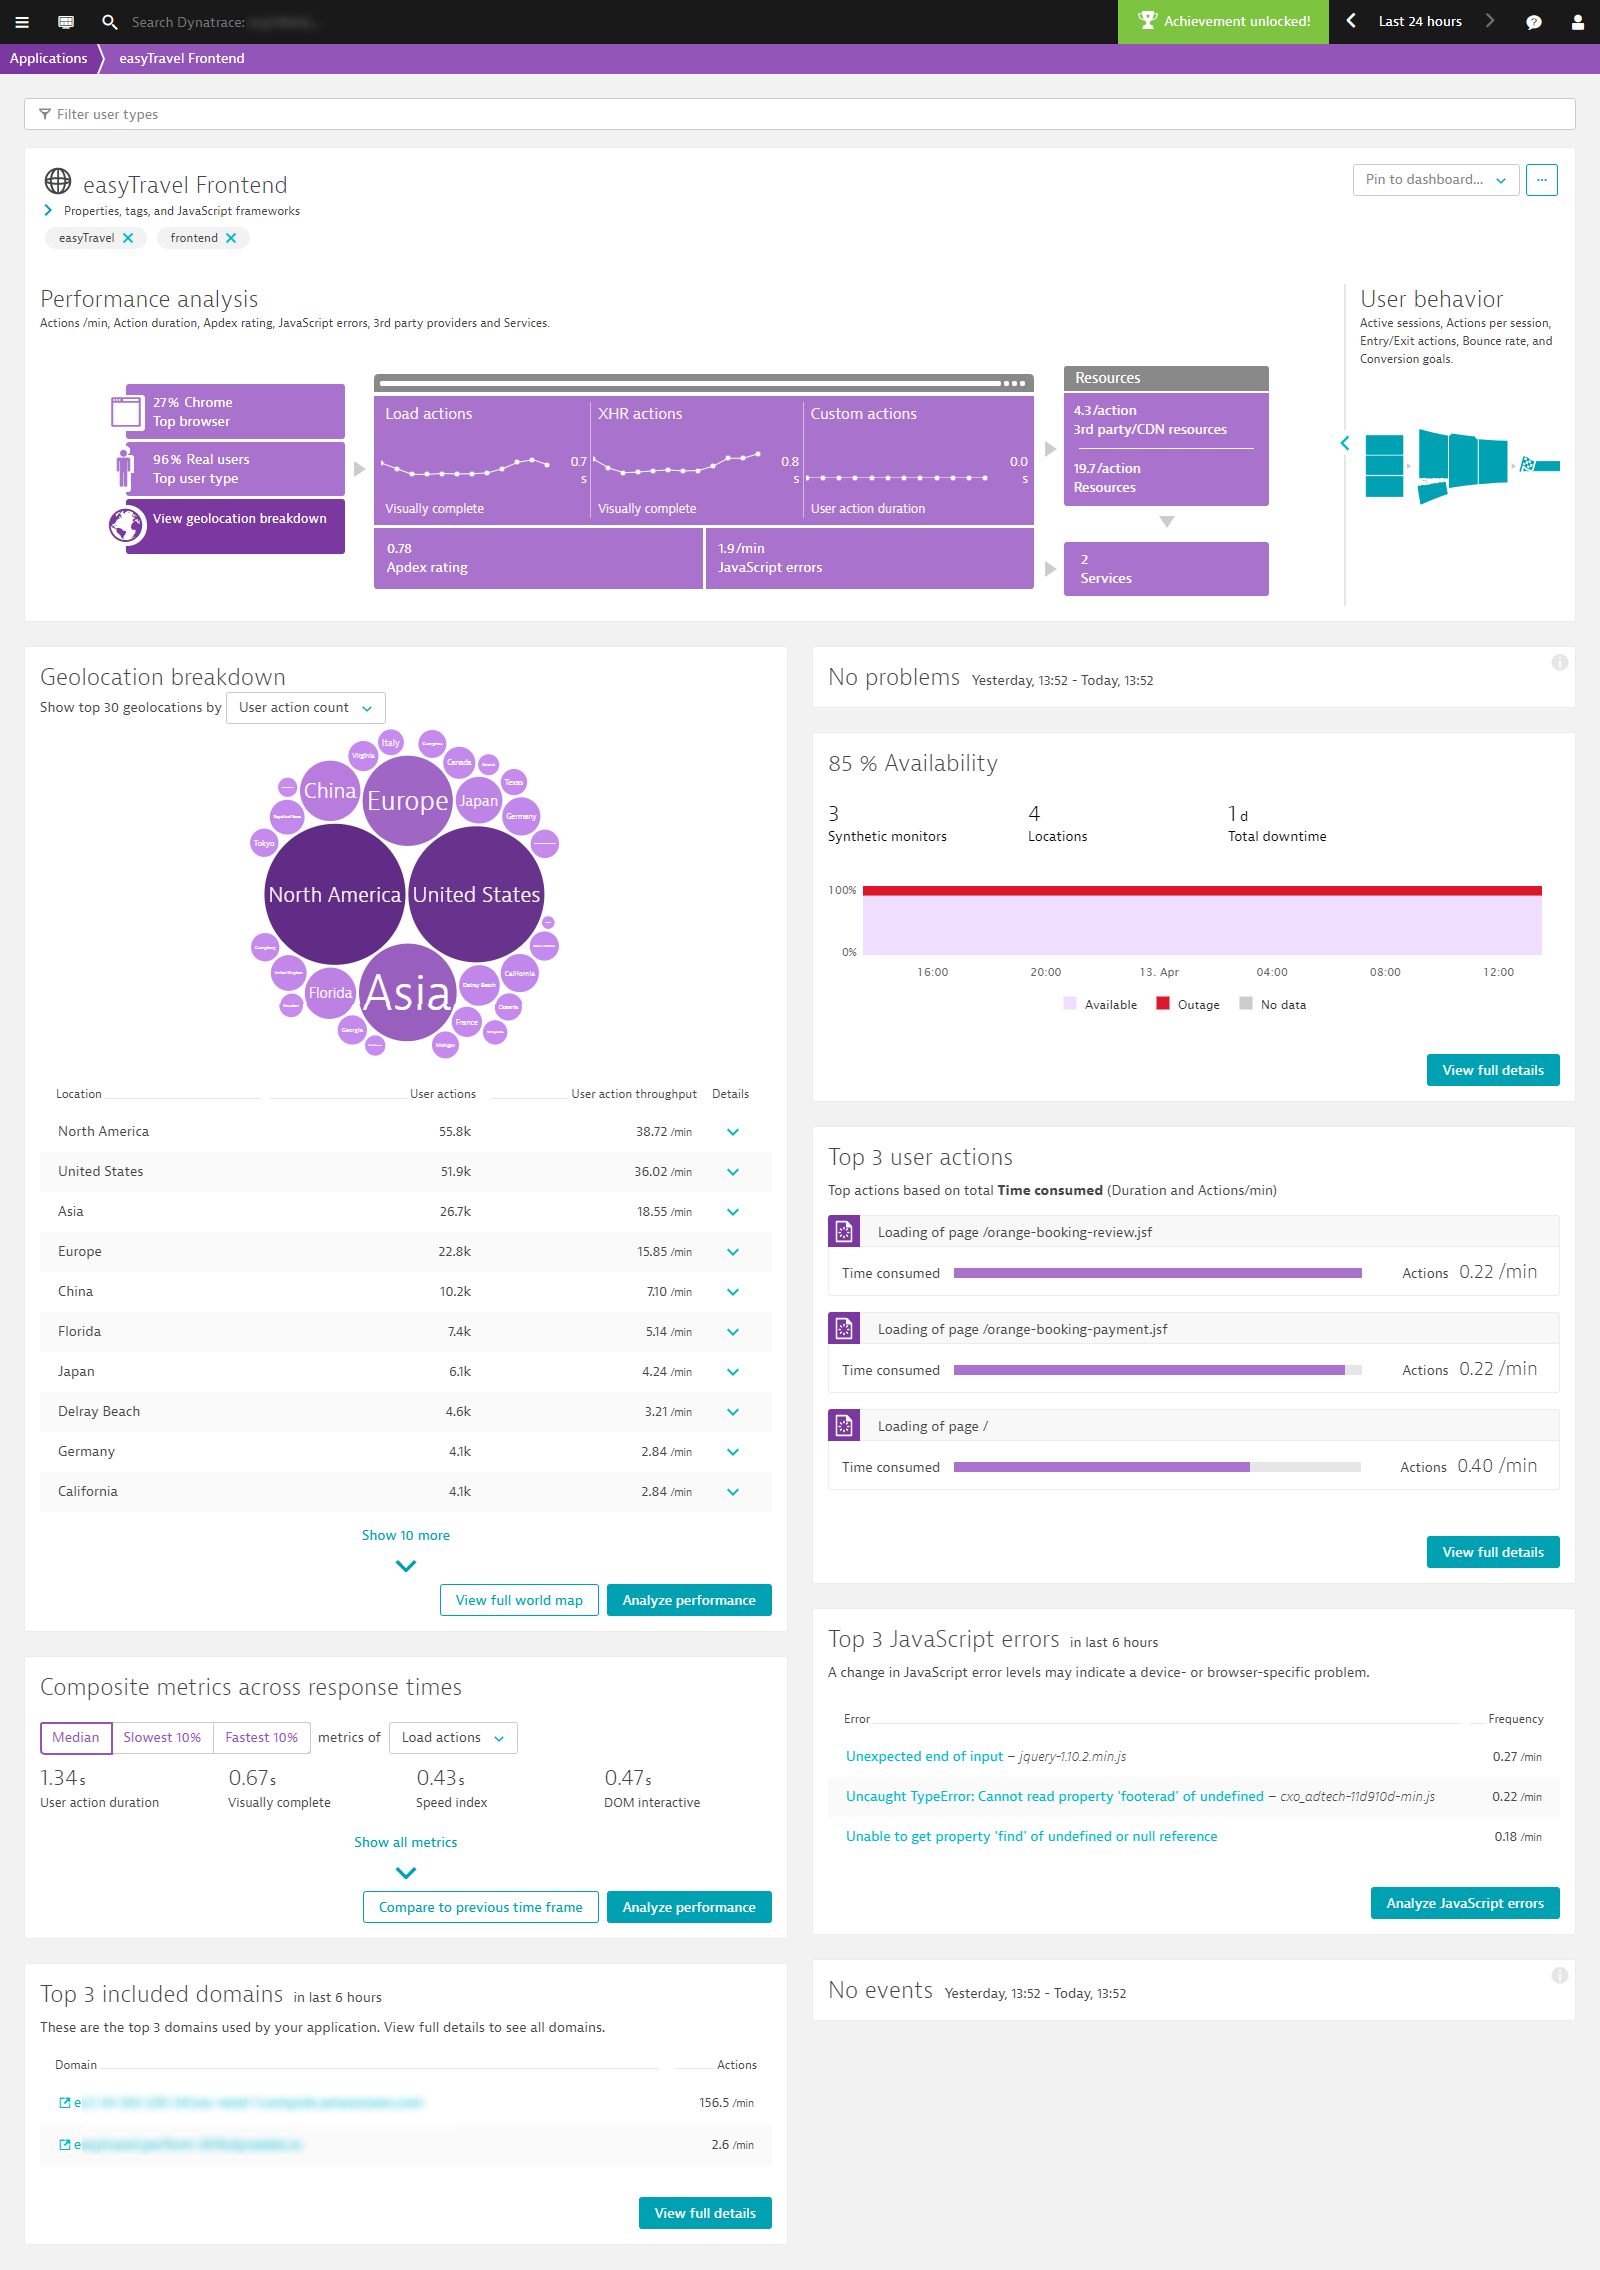
Task: Open external link icon of second domain
Action: [65, 2145]
